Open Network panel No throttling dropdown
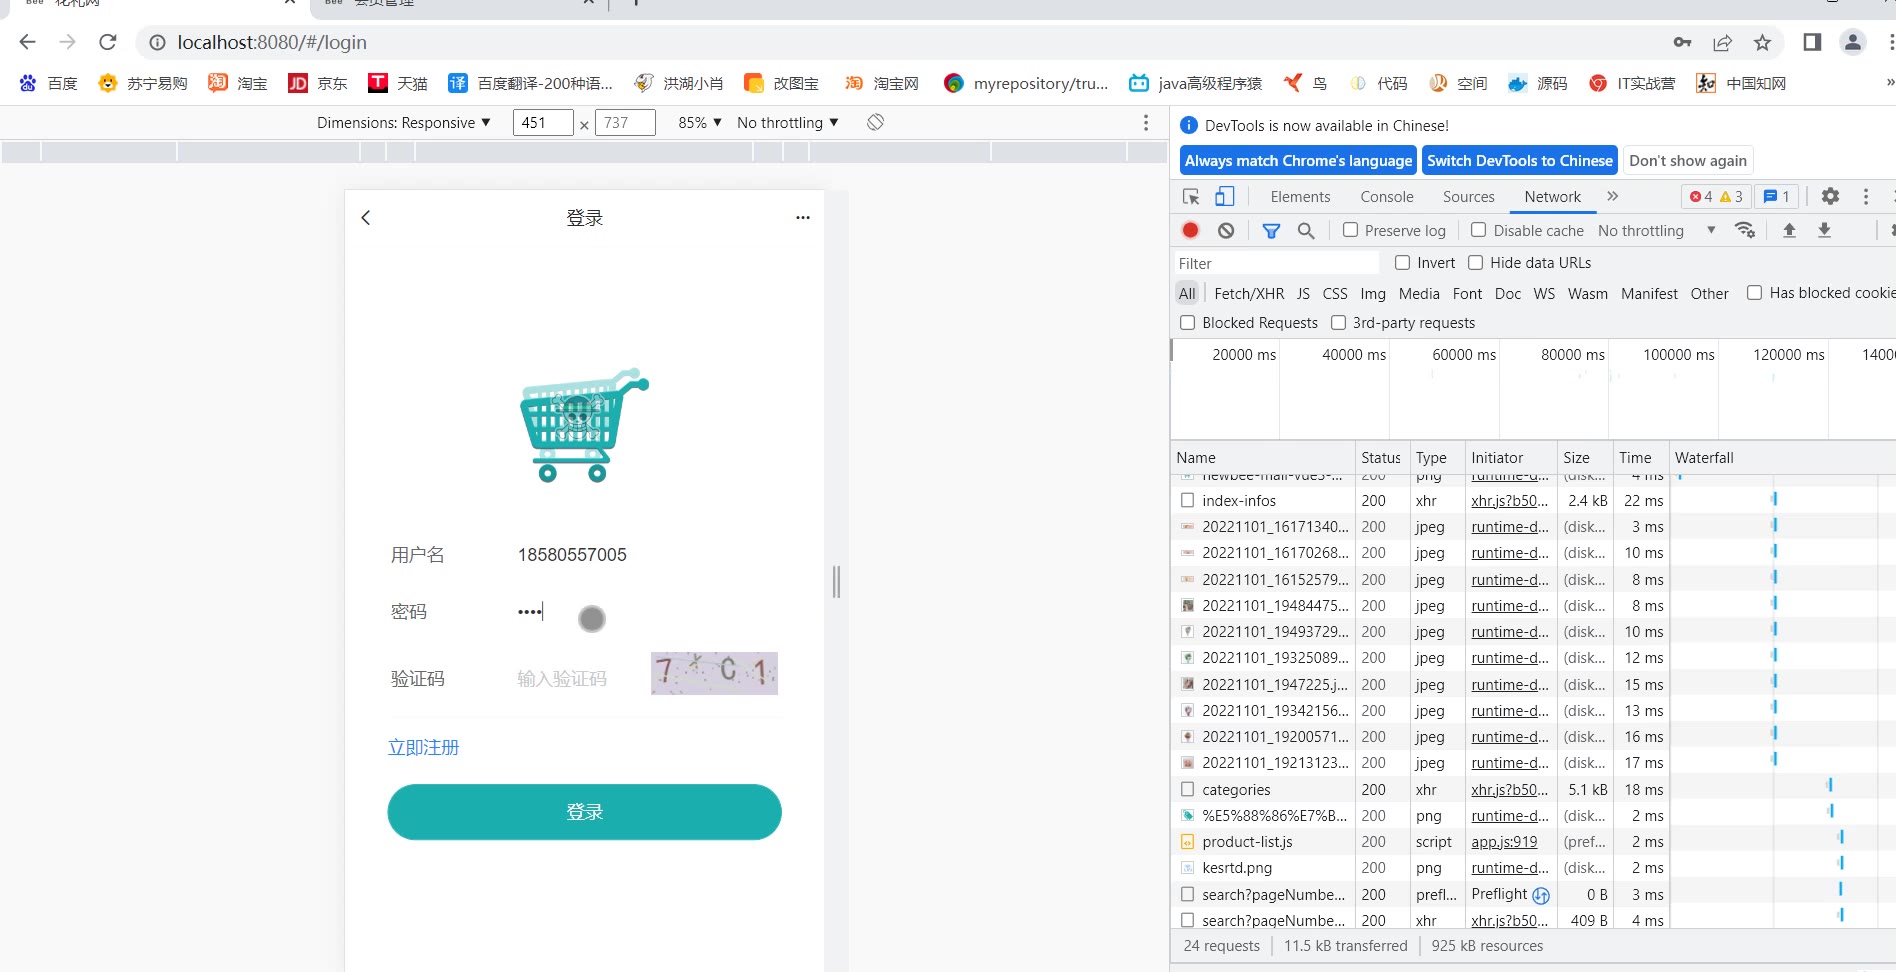The image size is (1896, 972). (1656, 230)
